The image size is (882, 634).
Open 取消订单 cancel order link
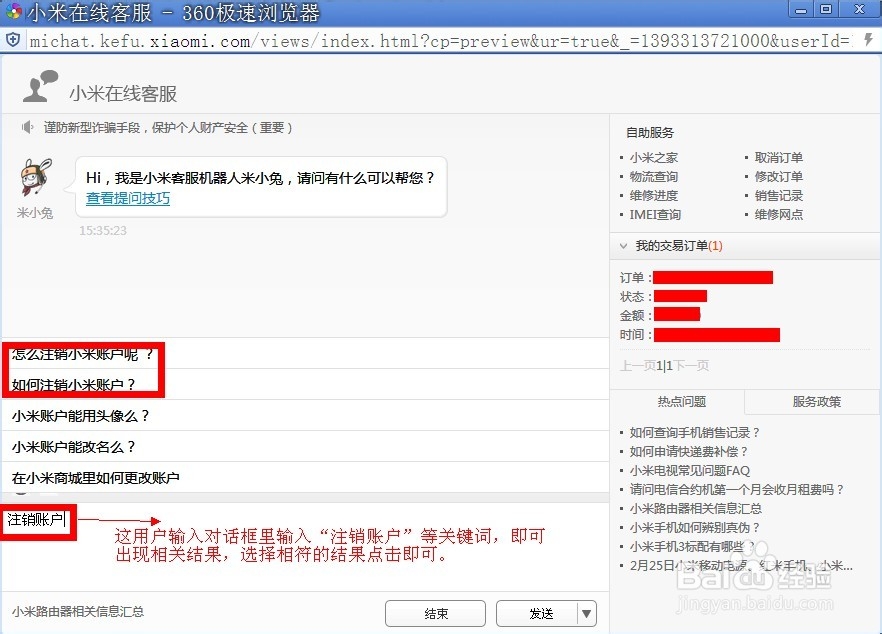click(778, 158)
